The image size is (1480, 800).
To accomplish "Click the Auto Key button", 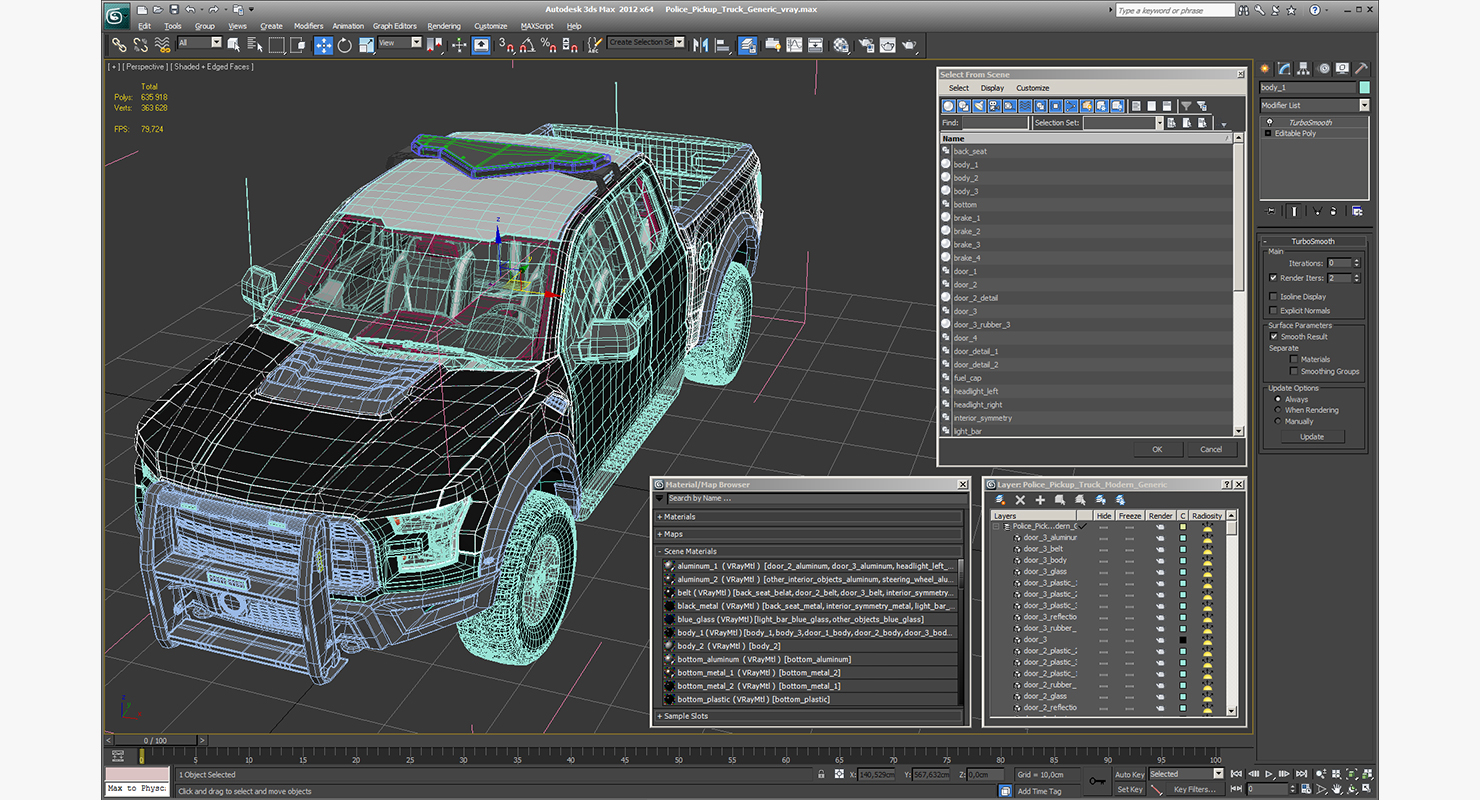I will point(1129,774).
